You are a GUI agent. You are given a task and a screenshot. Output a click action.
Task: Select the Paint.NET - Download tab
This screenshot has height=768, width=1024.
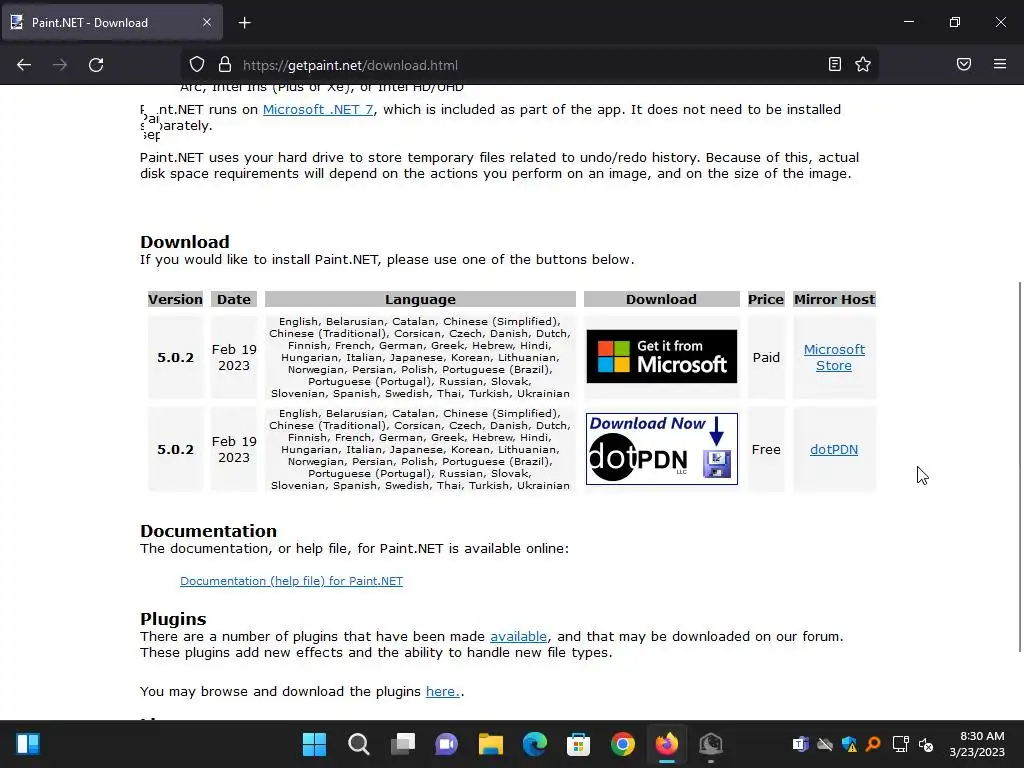tap(112, 23)
